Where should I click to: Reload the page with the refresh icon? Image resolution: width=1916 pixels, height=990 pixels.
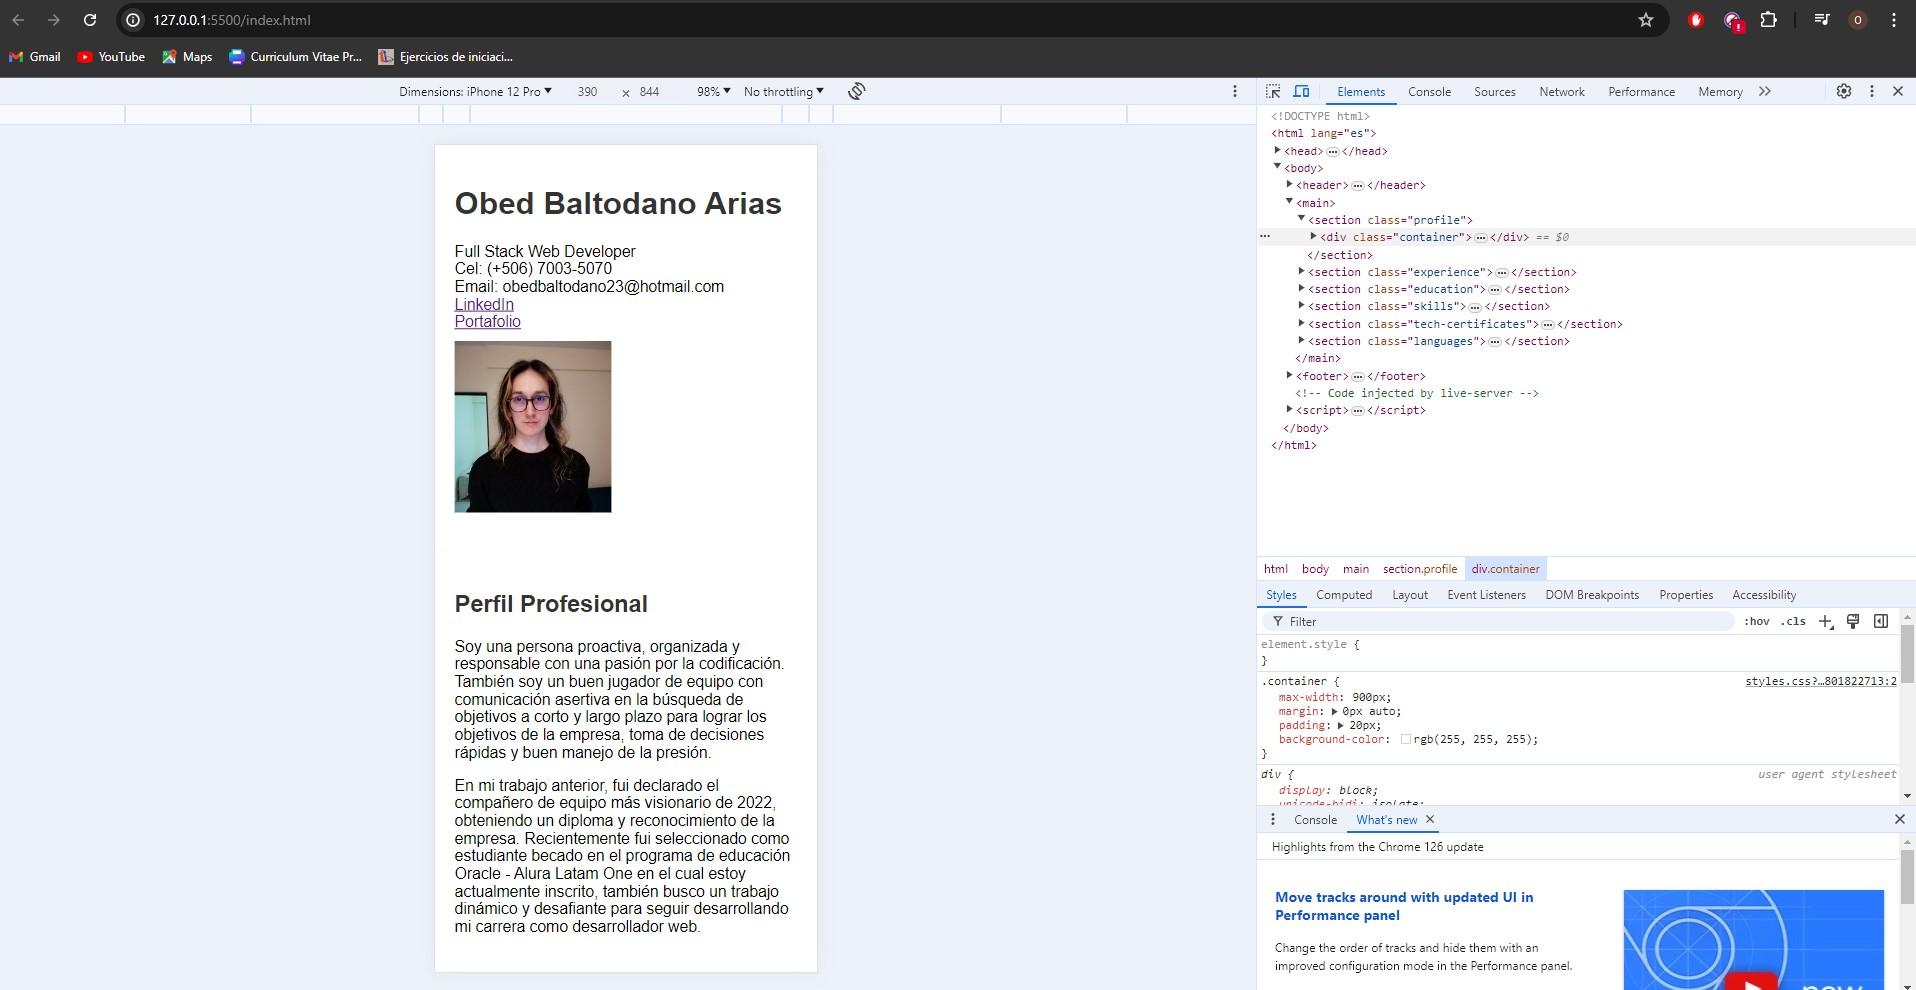click(90, 20)
